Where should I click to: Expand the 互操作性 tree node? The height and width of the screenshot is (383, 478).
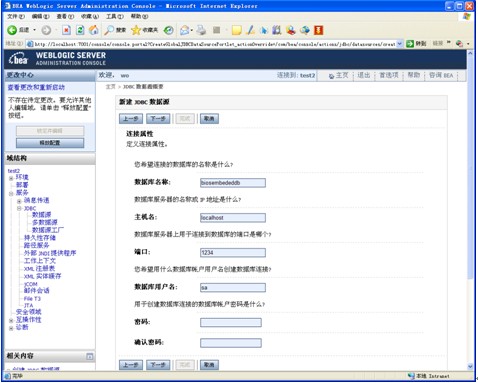coord(11,320)
